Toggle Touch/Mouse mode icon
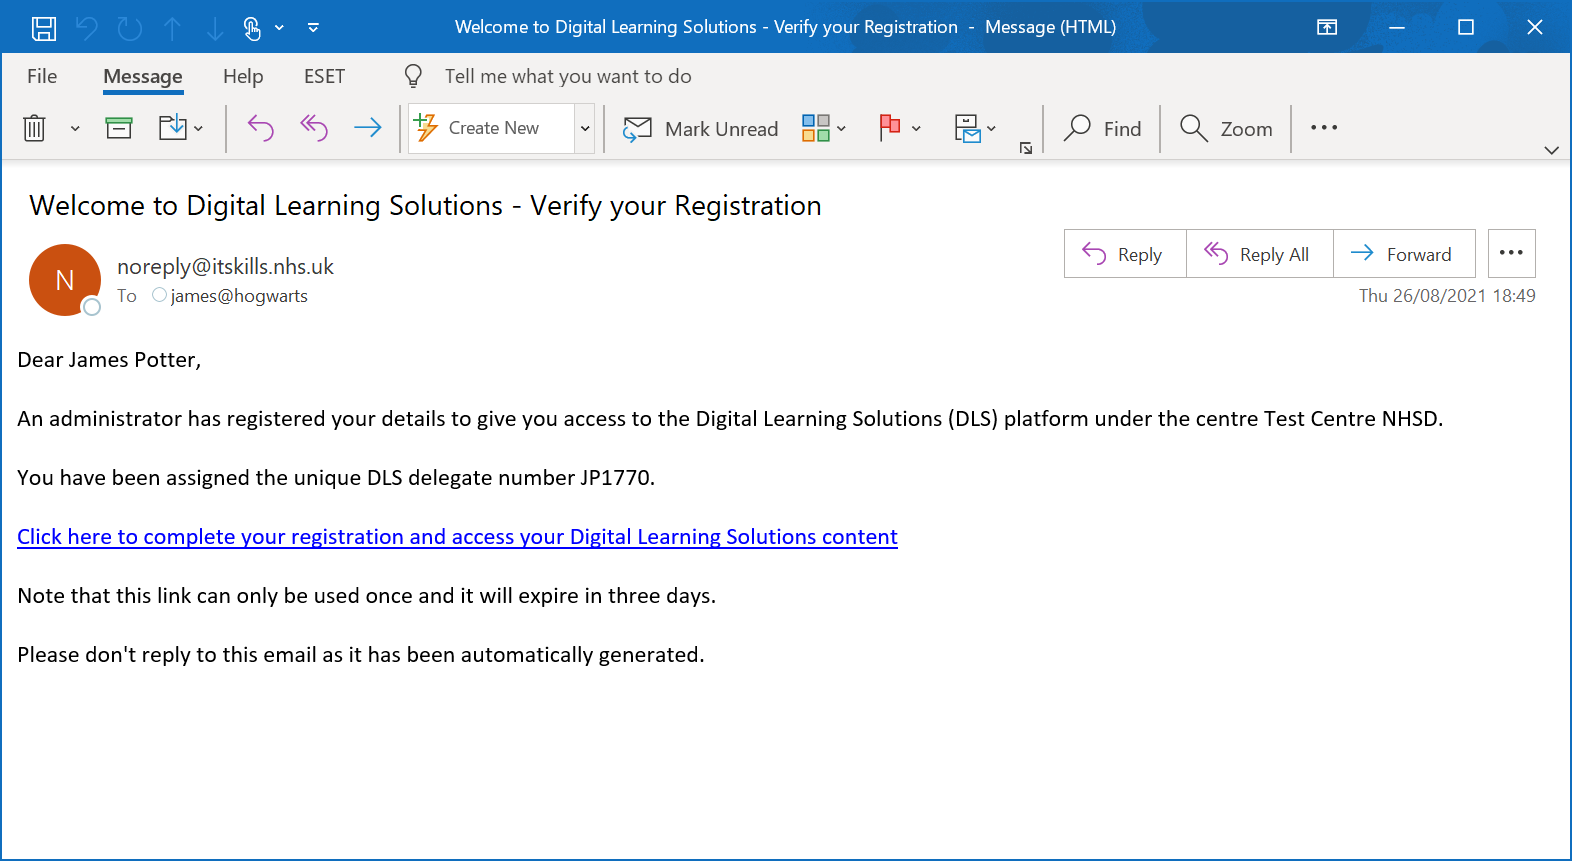 click(252, 28)
